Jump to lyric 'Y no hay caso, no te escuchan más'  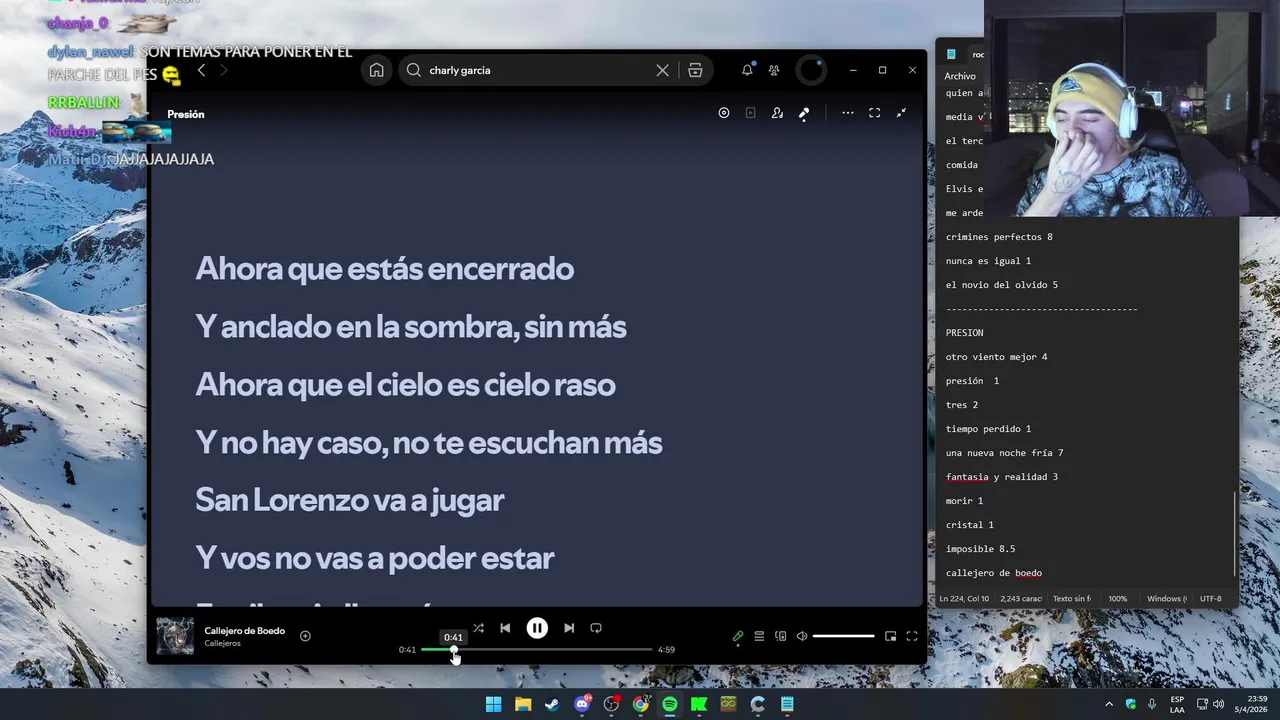coord(428,442)
